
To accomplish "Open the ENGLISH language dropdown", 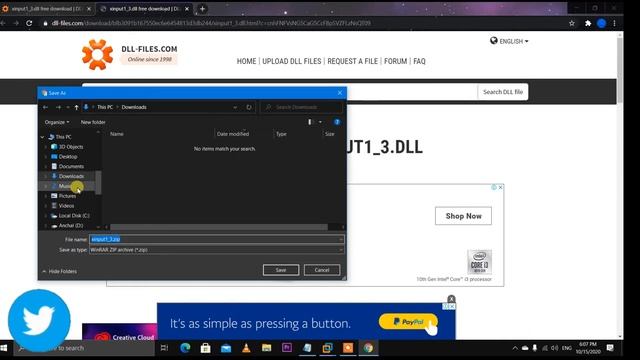I will click(509, 41).
